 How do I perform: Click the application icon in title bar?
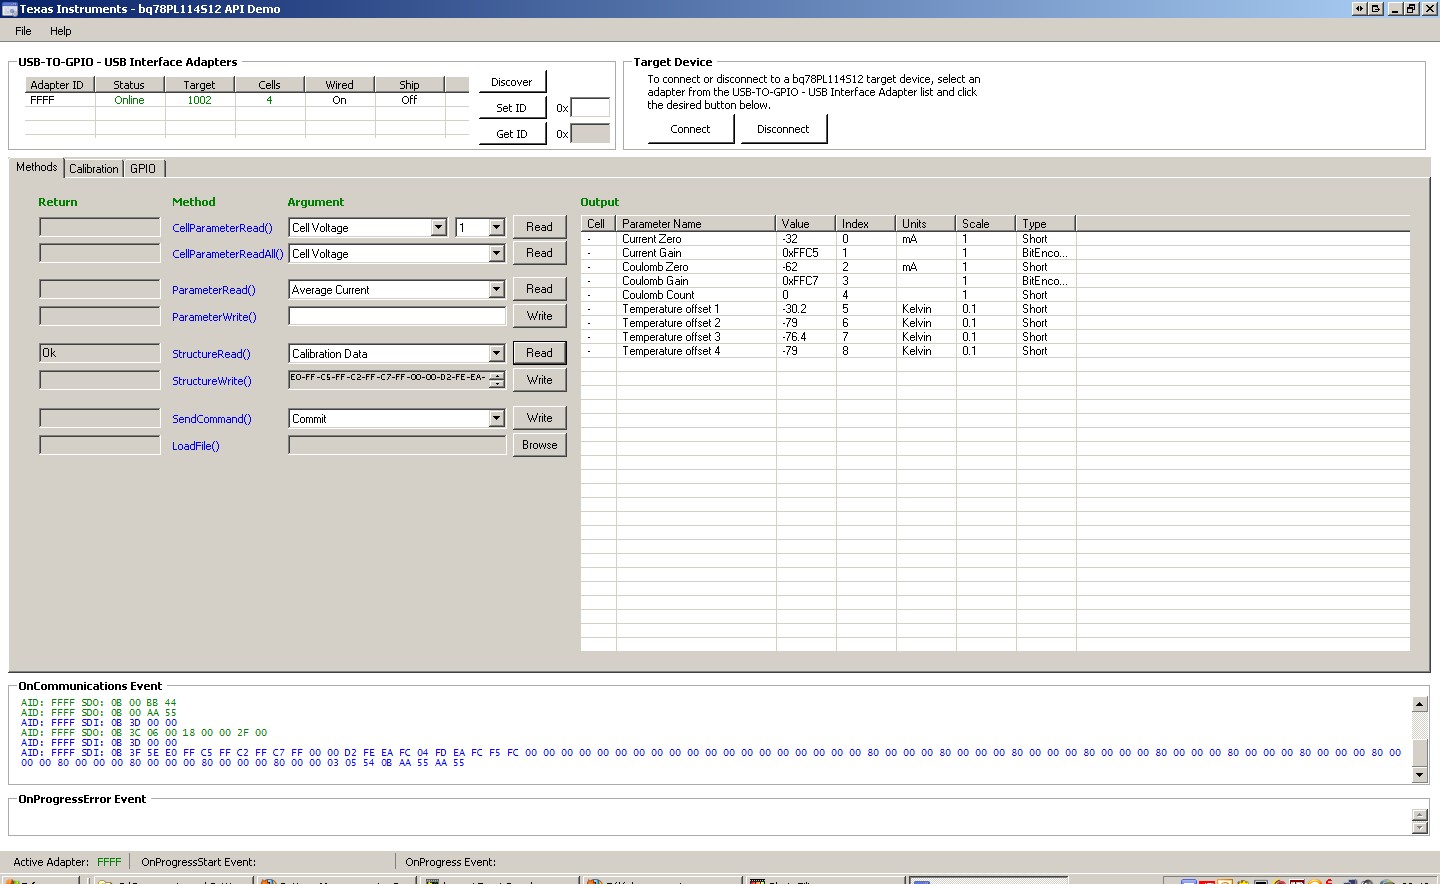pyautogui.click(x=9, y=9)
